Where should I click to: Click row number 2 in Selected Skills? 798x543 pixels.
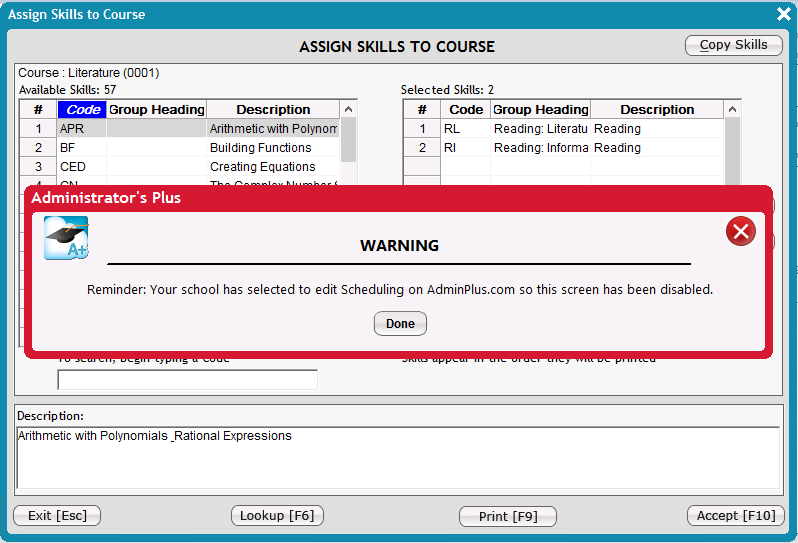tap(422, 148)
